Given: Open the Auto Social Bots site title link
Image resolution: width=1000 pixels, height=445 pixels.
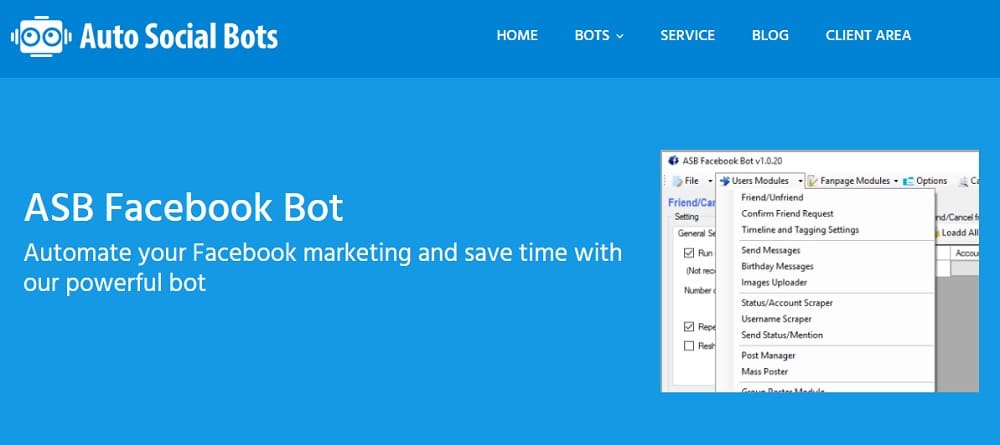Looking at the screenshot, I should click(179, 37).
